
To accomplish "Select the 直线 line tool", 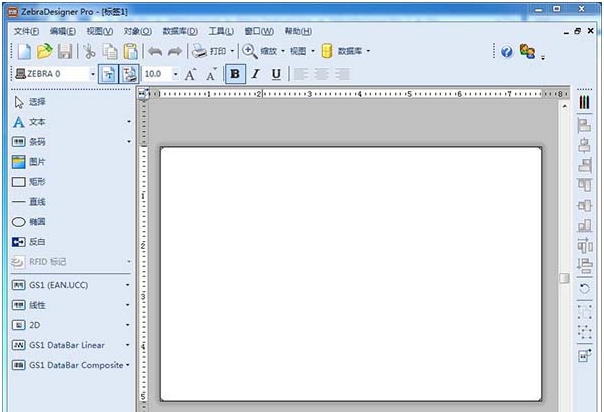I will [x=29, y=202].
